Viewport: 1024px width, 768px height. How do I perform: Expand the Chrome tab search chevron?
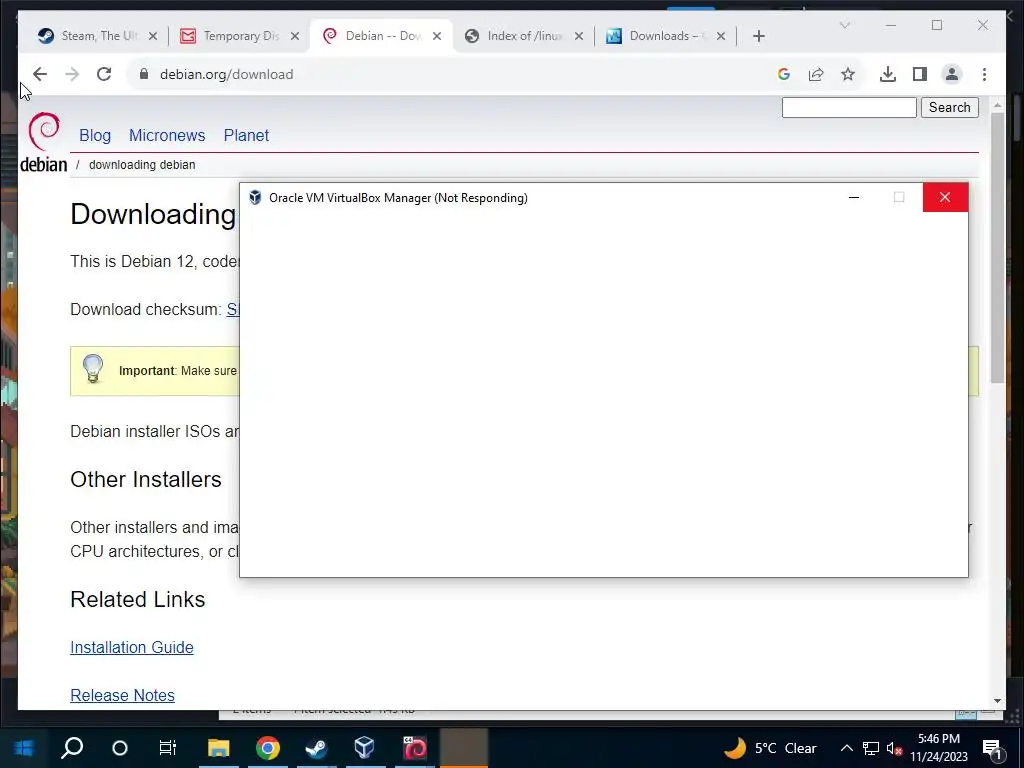click(x=844, y=25)
